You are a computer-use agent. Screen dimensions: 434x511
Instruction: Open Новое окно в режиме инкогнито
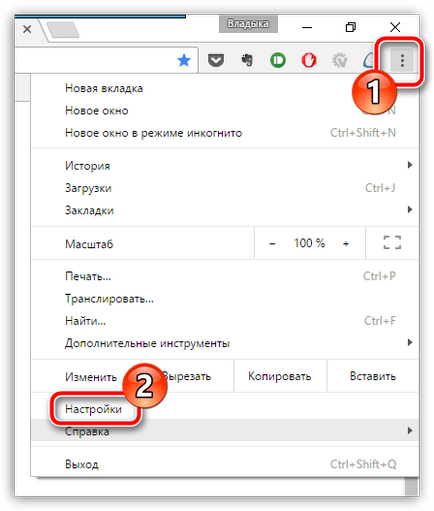click(x=225, y=133)
